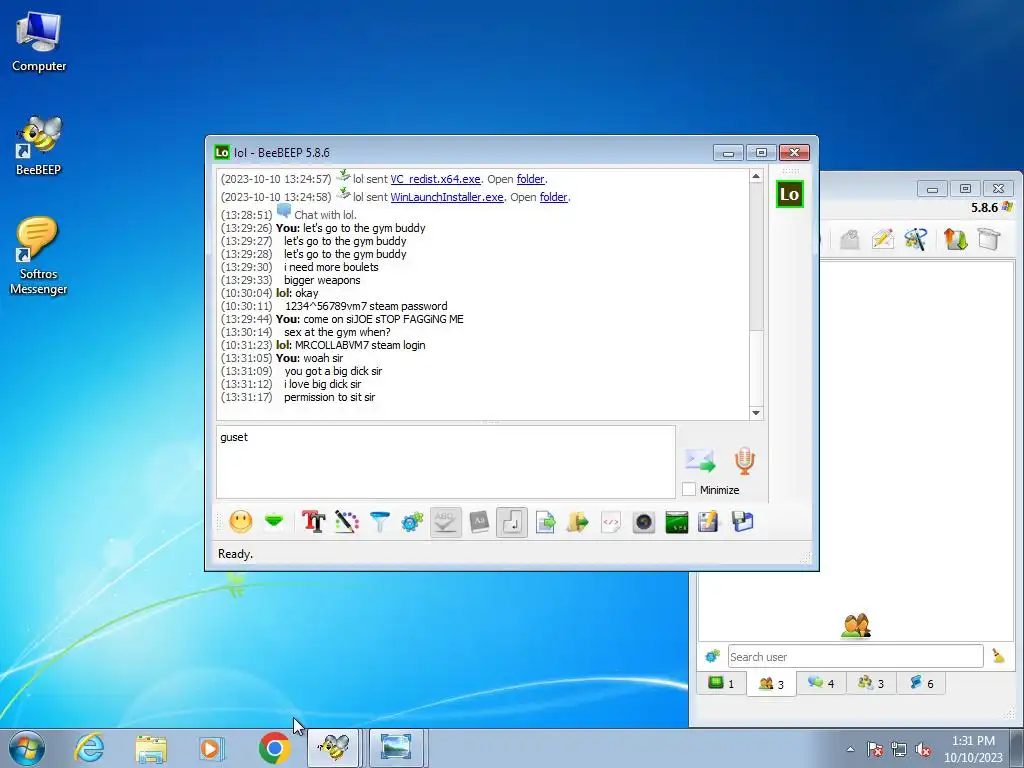Click the gear icon beside Search user
This screenshot has width=1024, height=768.
(712, 656)
